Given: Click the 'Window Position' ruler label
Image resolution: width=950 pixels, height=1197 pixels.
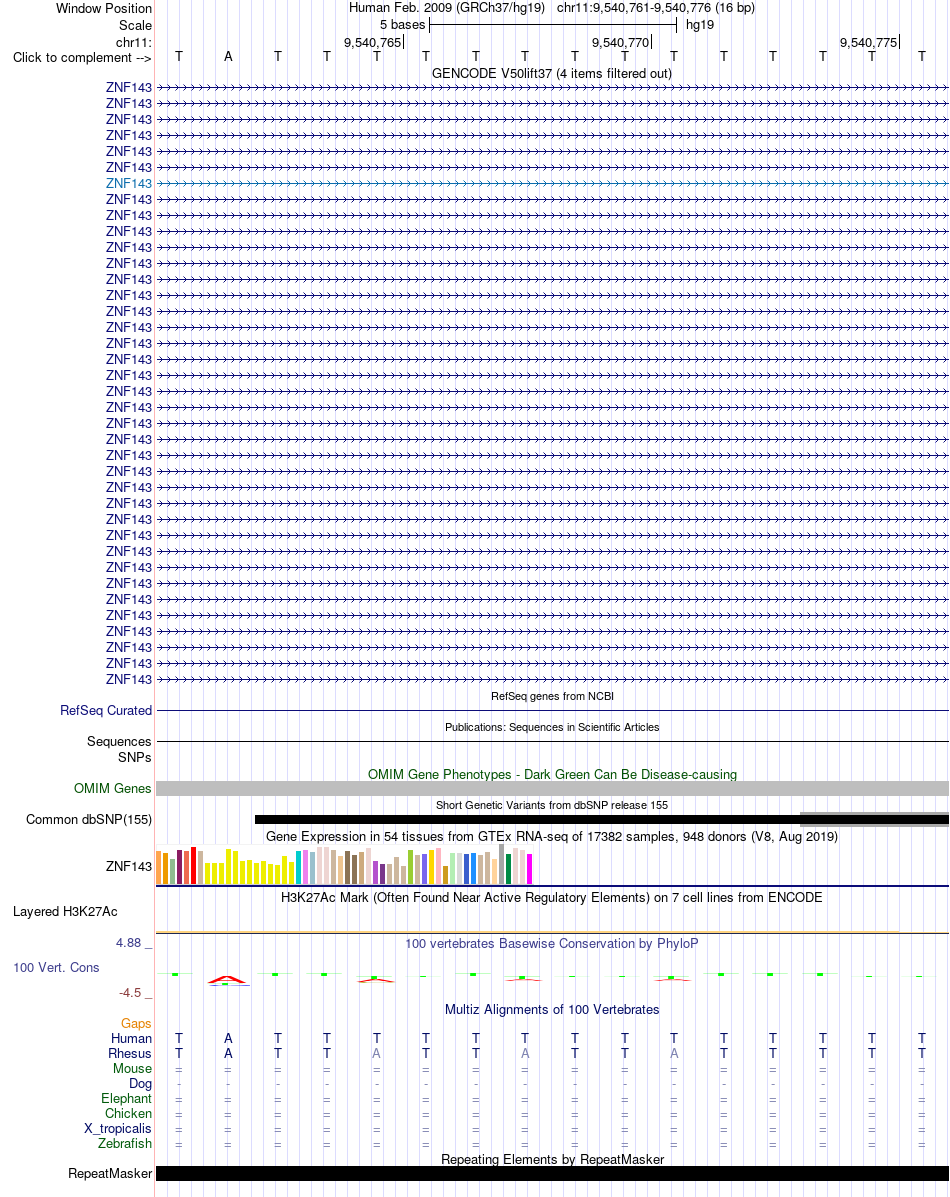Looking at the screenshot, I should [104, 8].
